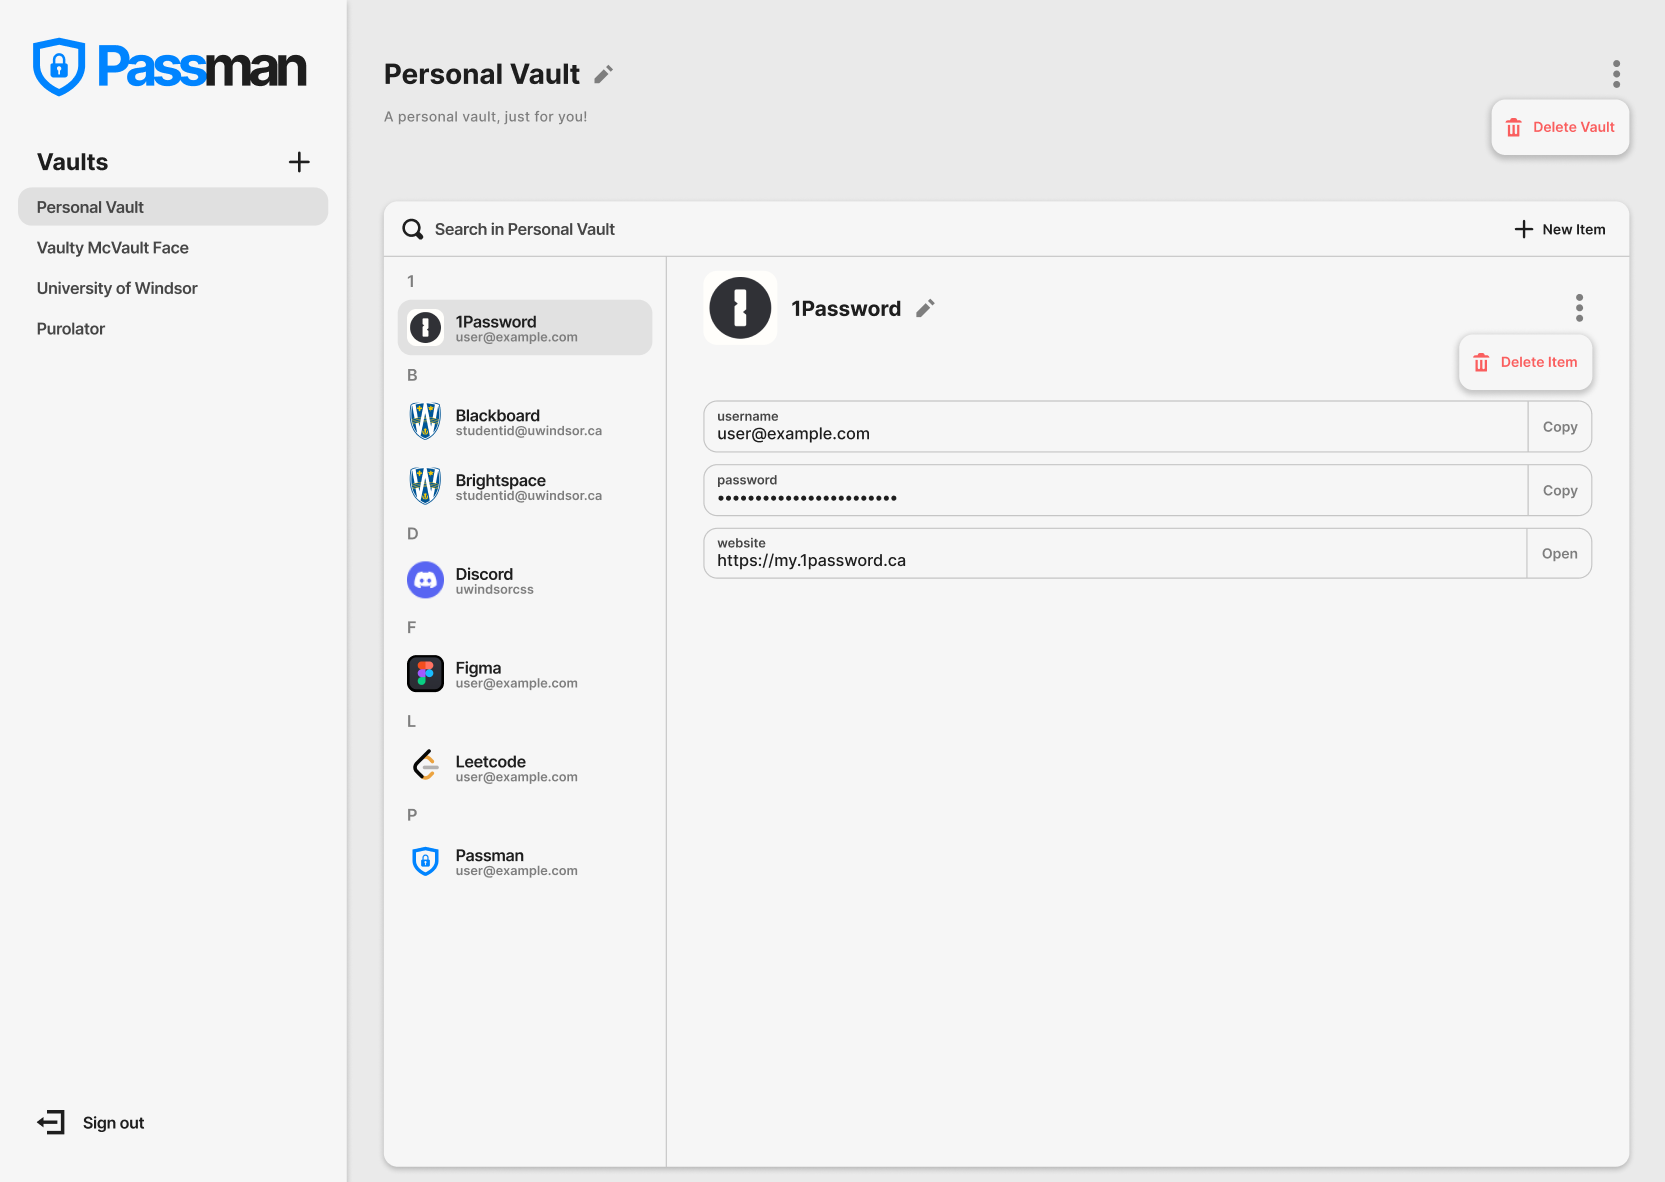Open University of Windsor vault
This screenshot has width=1665, height=1182.
click(x=117, y=288)
